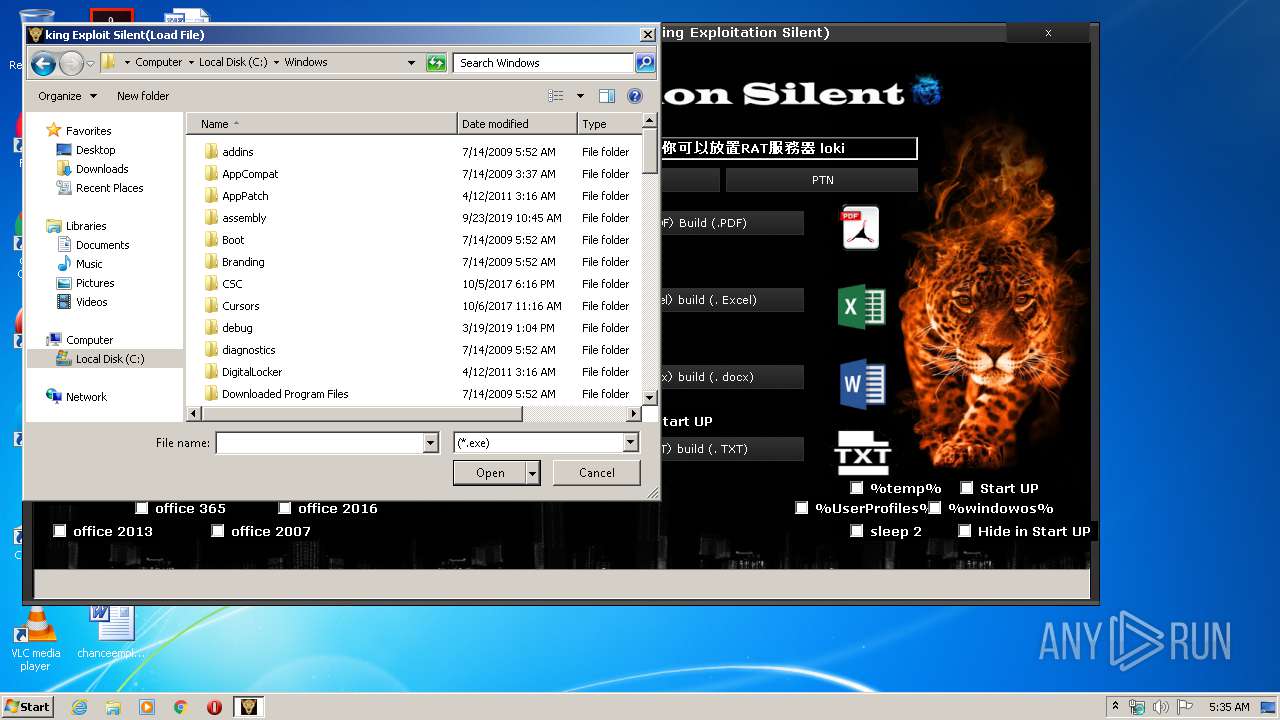This screenshot has width=1280, height=720.
Task: Click the PDF file type icon
Action: (x=860, y=227)
